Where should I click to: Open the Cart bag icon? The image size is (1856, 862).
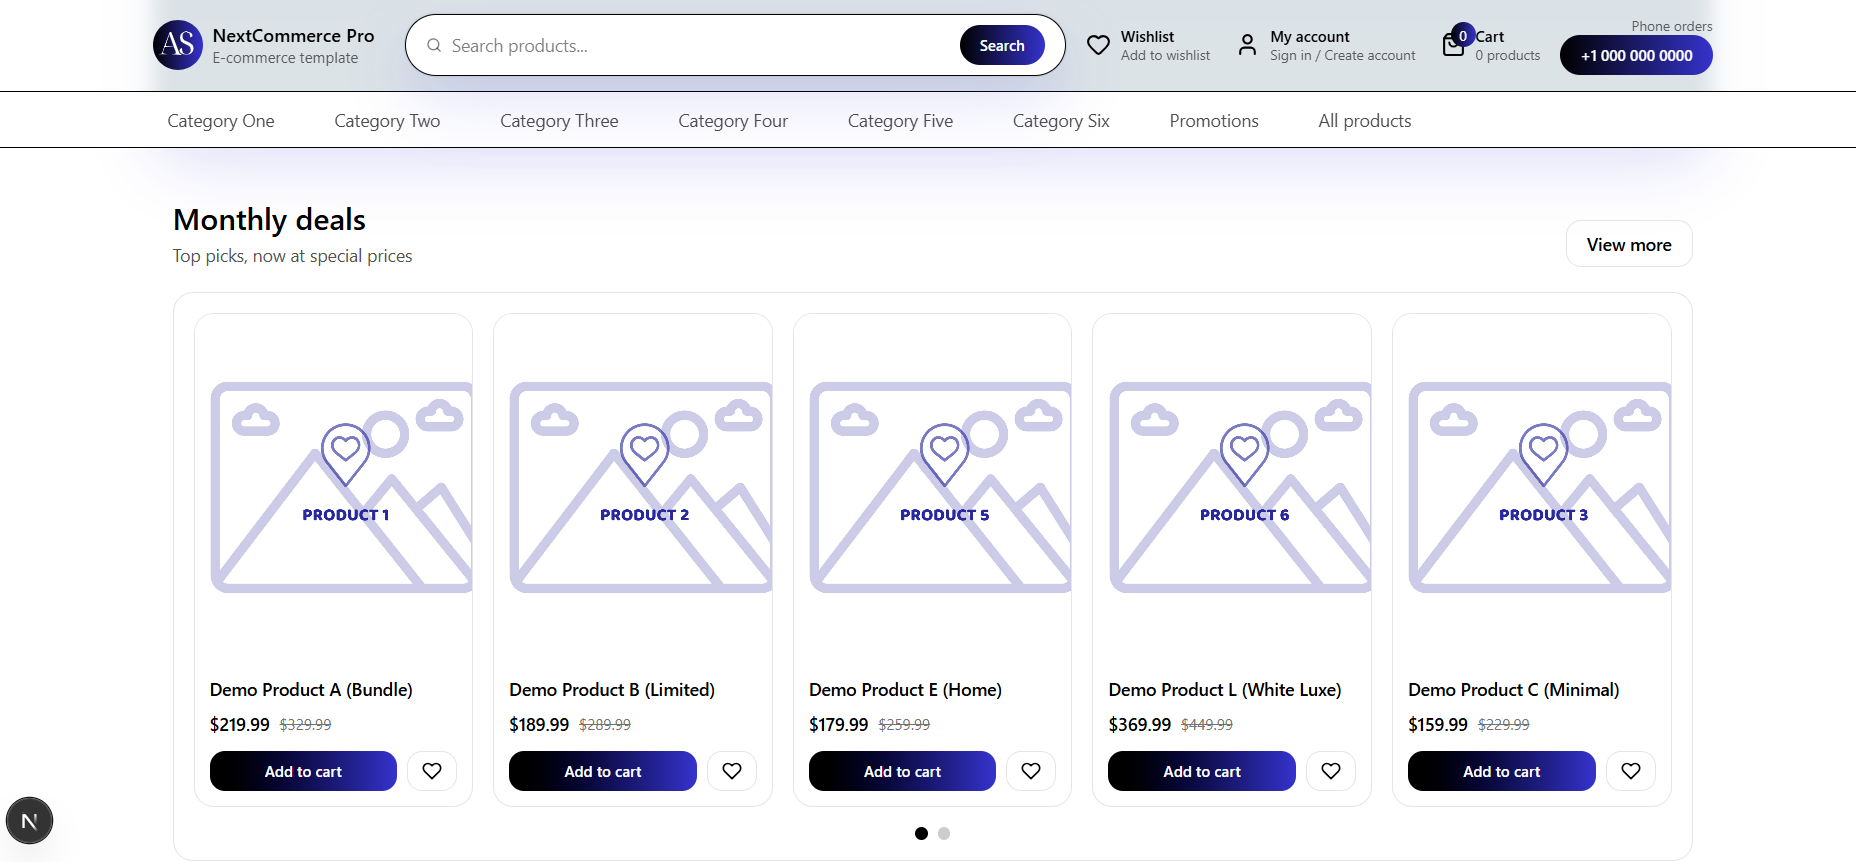click(x=1453, y=45)
